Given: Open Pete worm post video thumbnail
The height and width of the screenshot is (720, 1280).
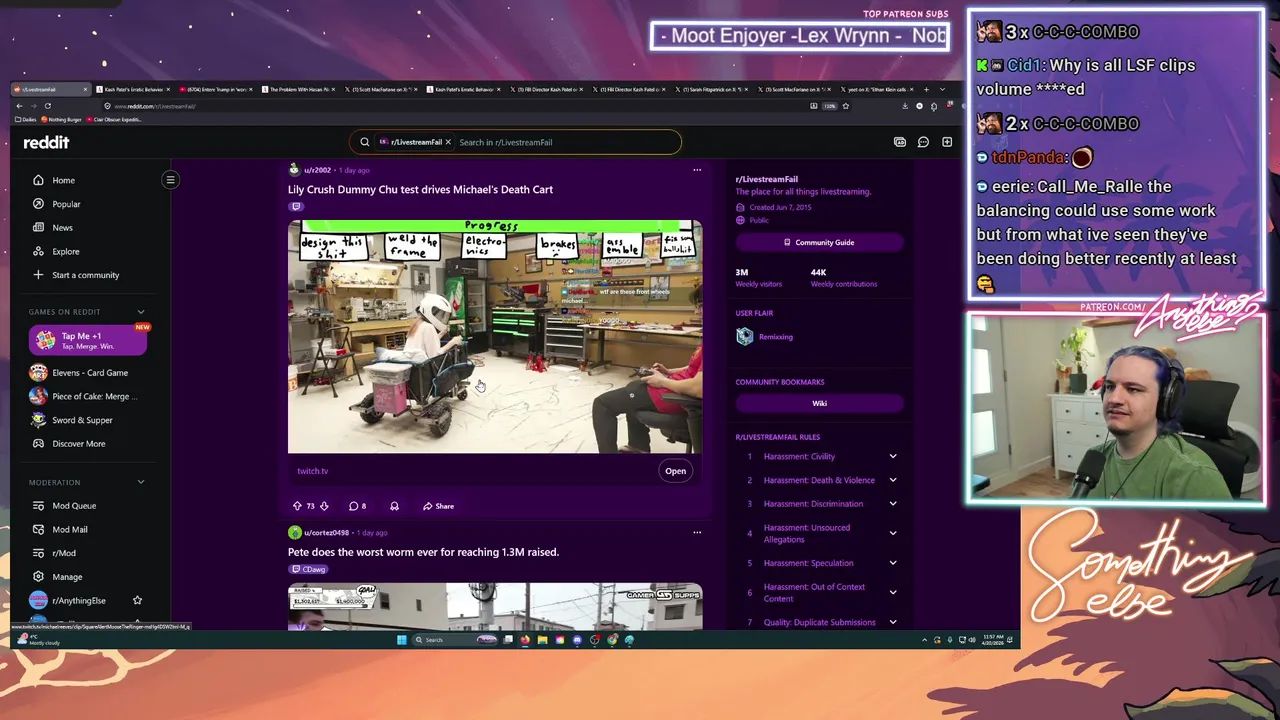Looking at the screenshot, I should pos(495,607).
